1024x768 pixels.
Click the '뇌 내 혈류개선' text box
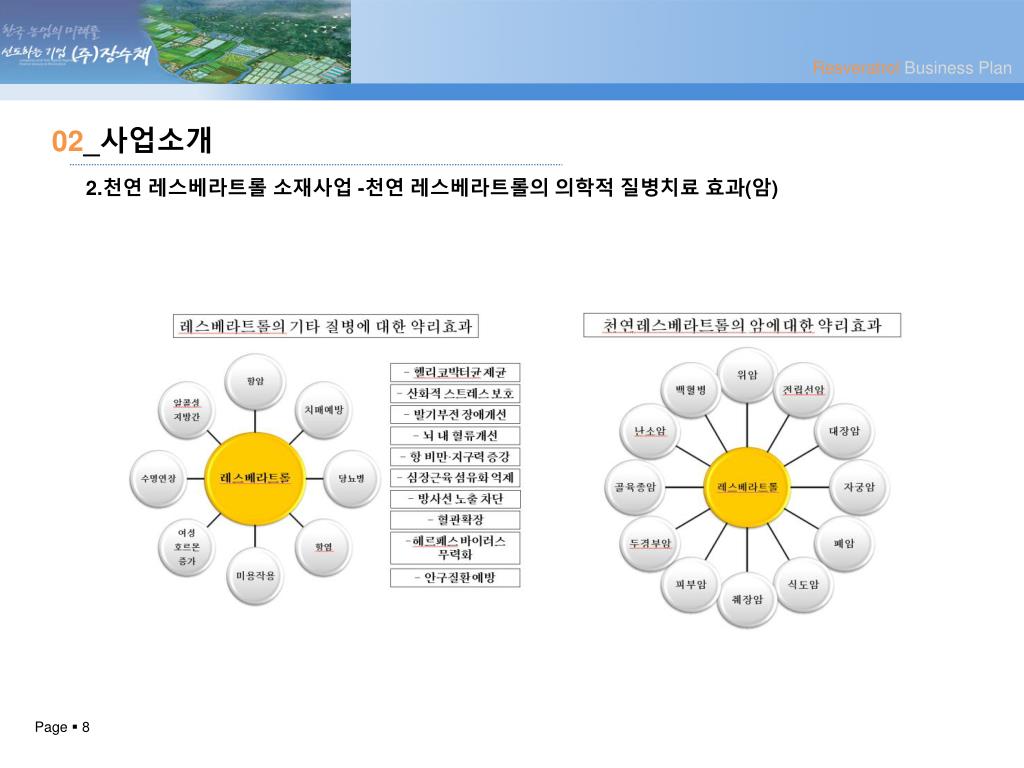coord(455,436)
